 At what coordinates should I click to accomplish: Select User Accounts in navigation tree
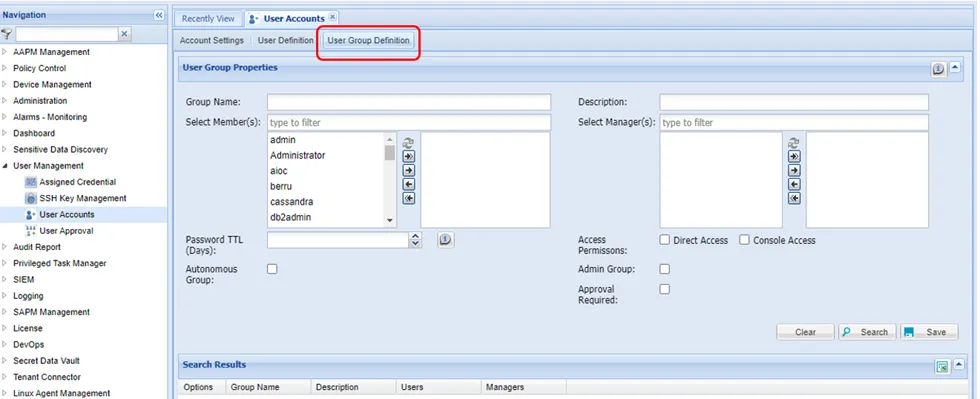[x=67, y=215]
